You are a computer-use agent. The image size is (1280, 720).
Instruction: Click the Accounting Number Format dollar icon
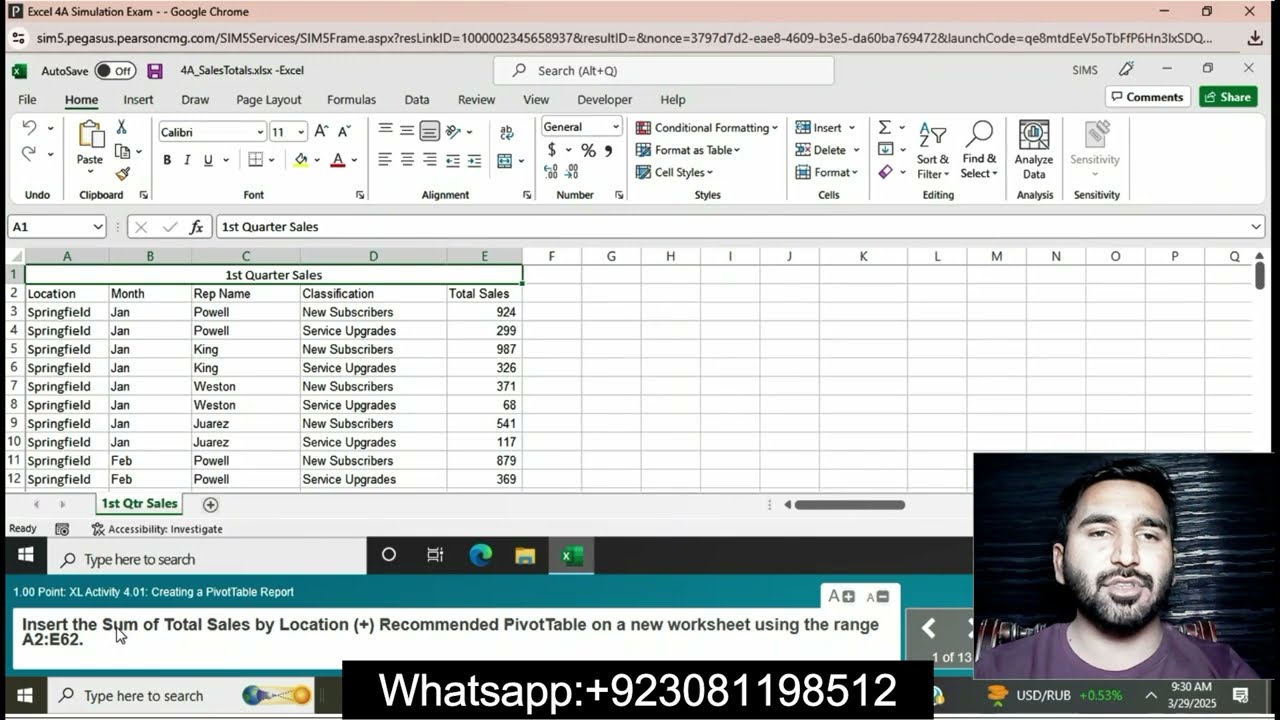point(551,150)
